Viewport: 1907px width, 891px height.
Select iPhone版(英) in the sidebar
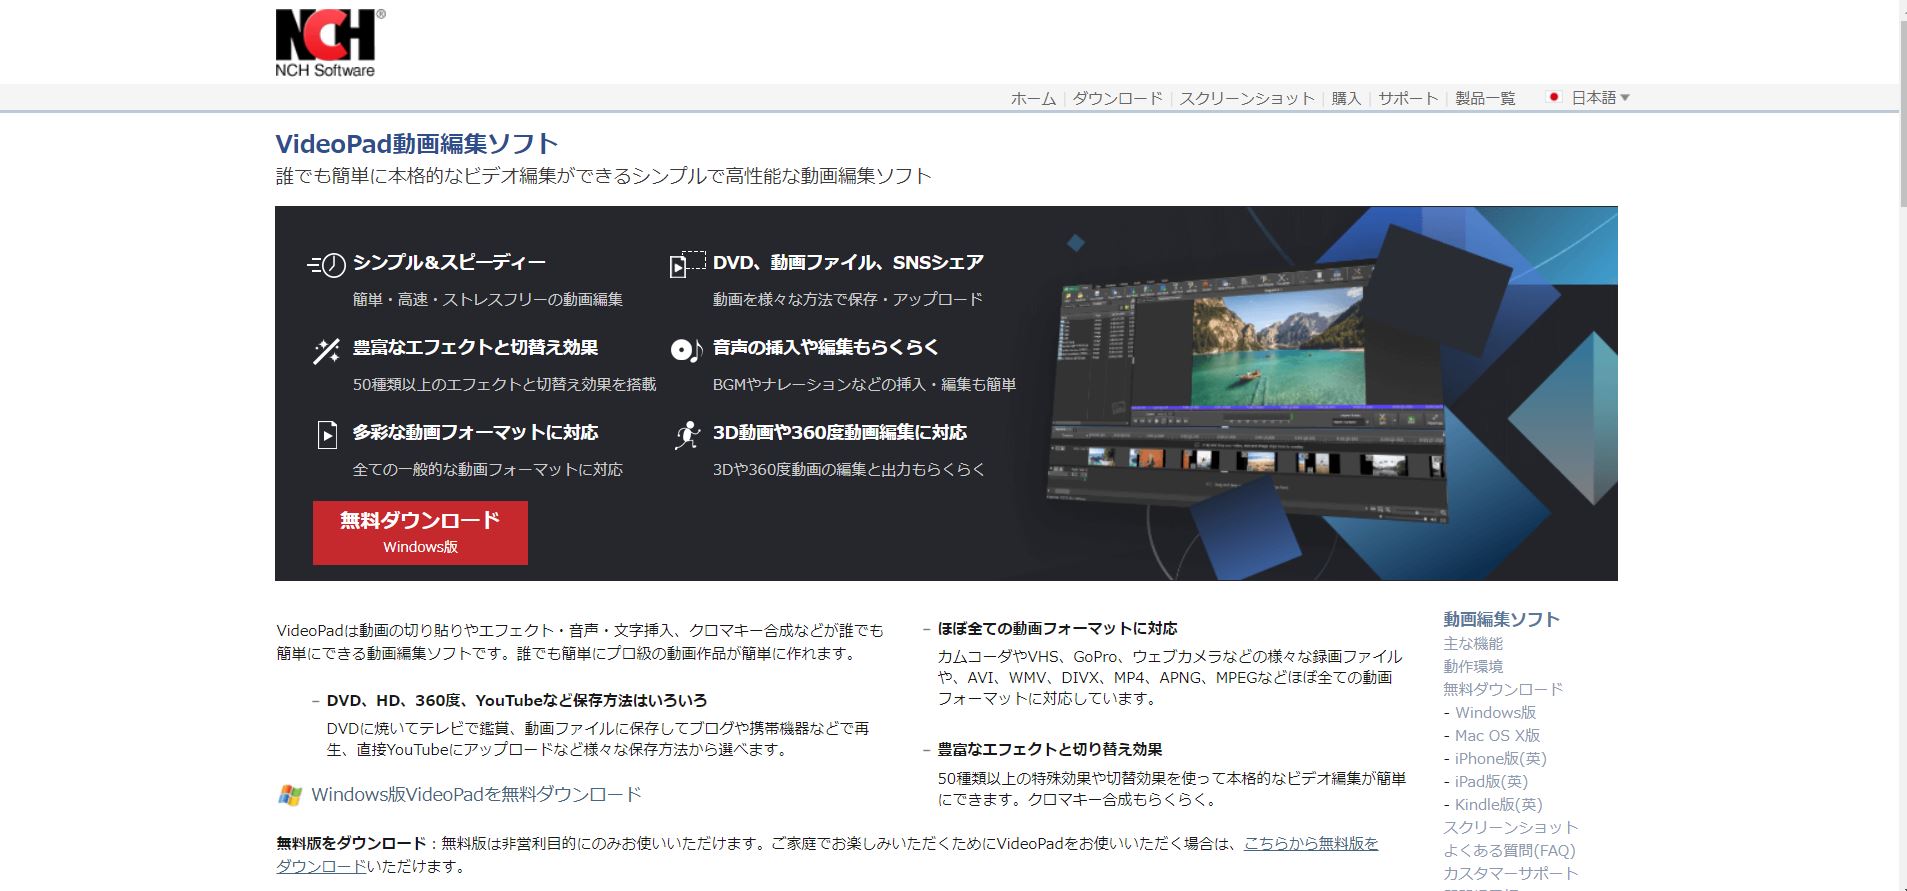pos(1500,758)
